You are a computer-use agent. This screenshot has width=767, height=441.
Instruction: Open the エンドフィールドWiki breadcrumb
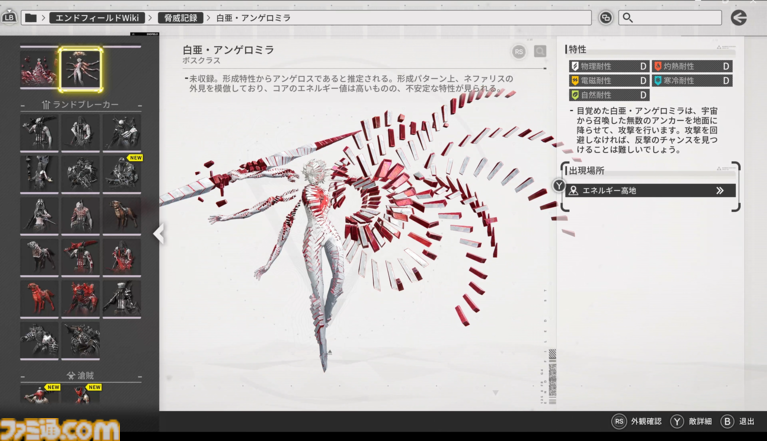point(97,18)
